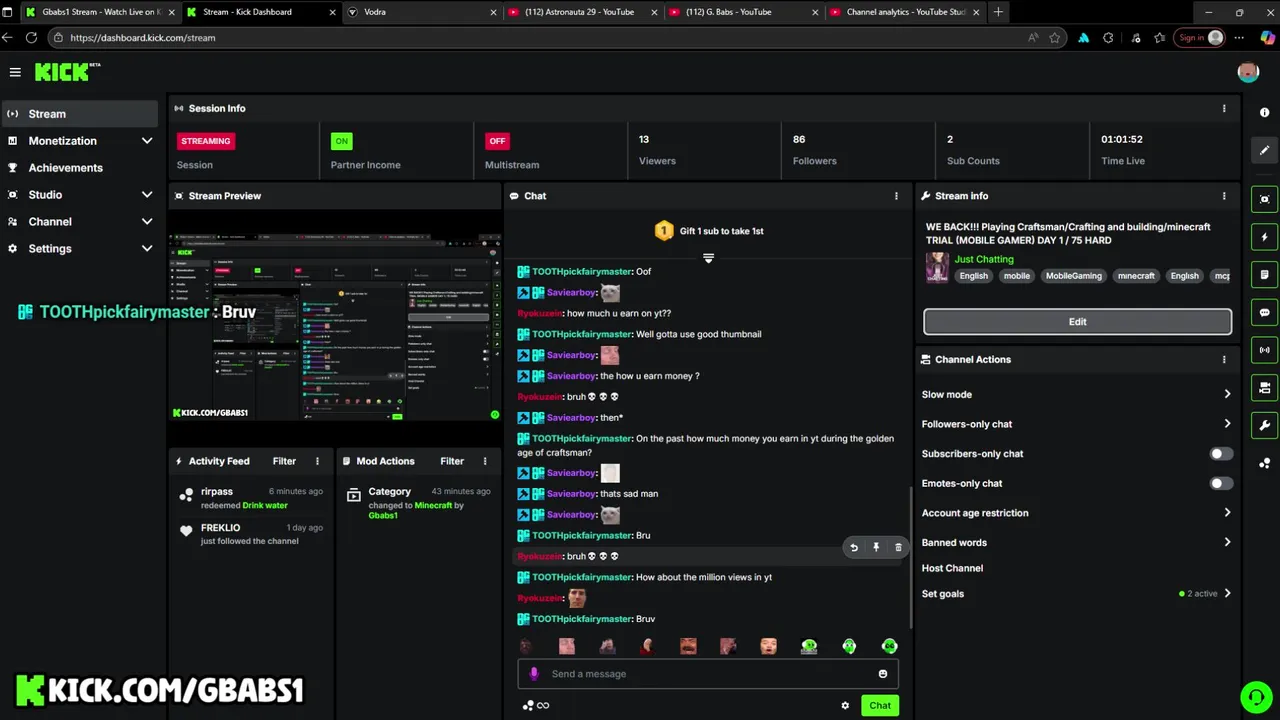Click the Send a message input field
This screenshot has height=720, width=1280.
[x=708, y=674]
